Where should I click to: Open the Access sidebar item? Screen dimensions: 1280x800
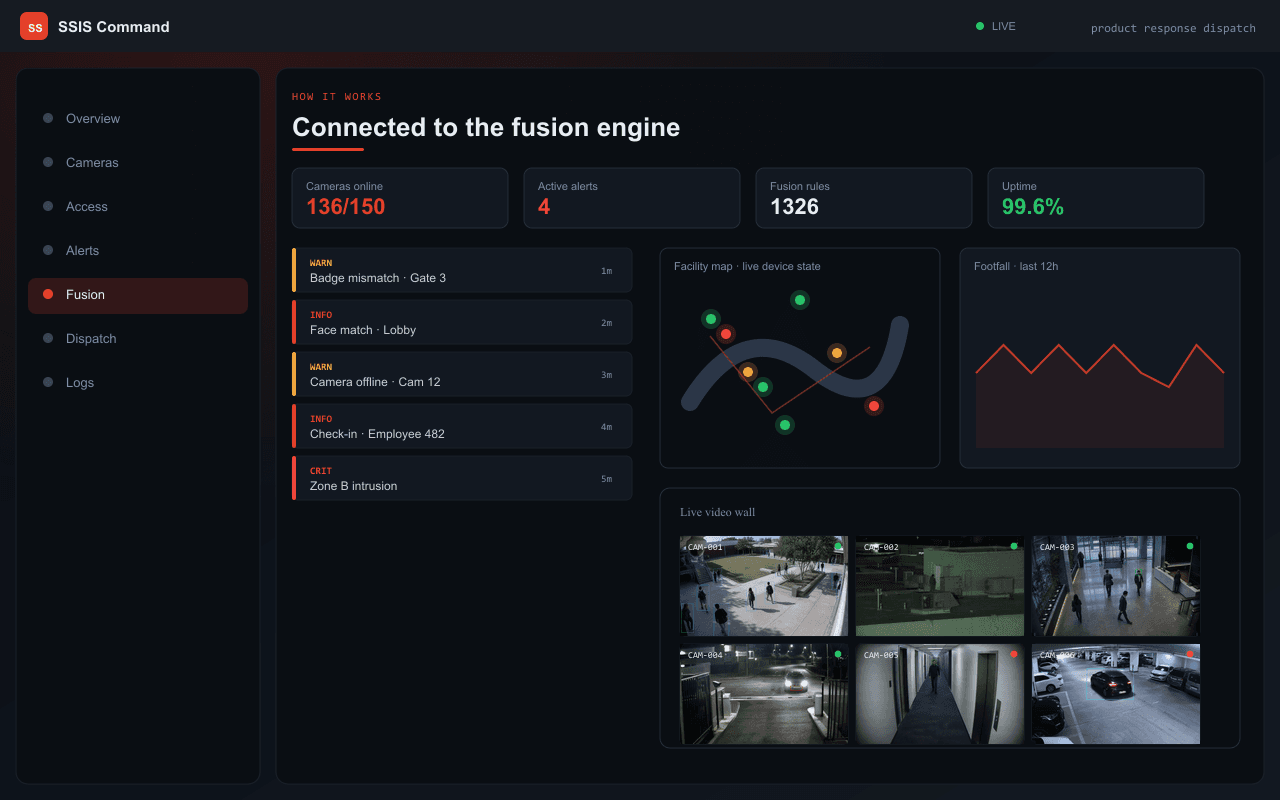[138, 206]
